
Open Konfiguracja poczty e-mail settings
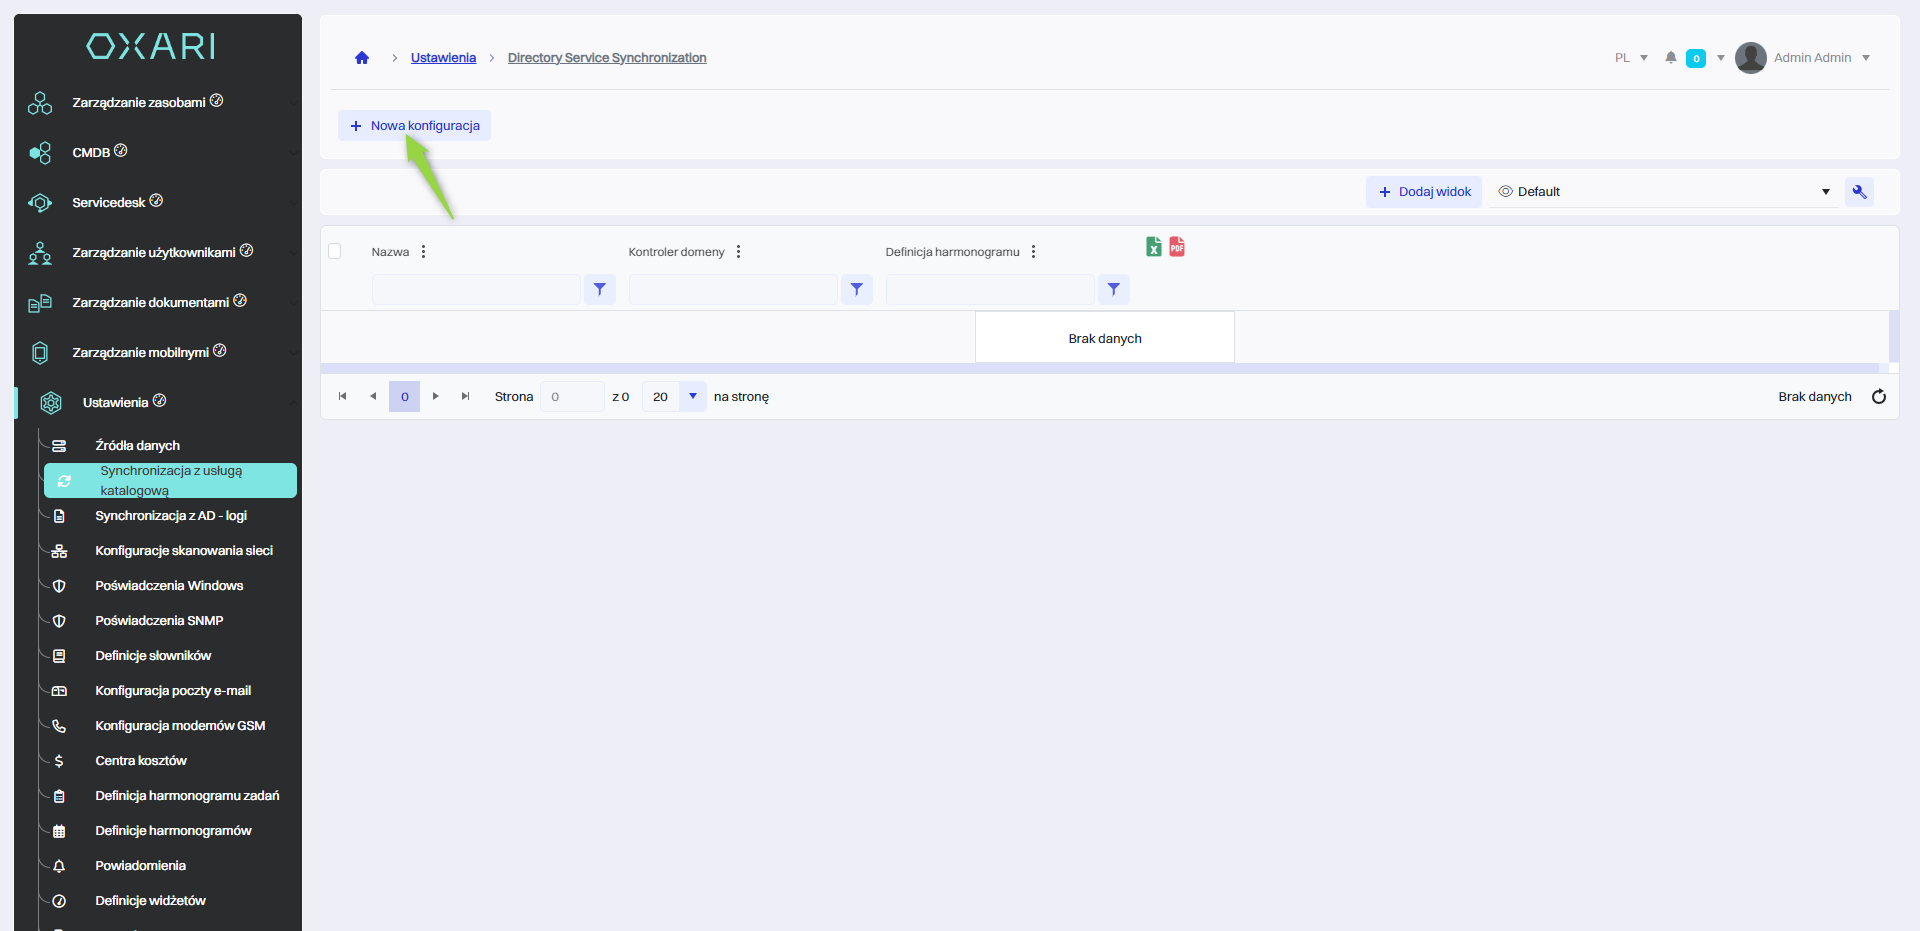[x=173, y=691]
